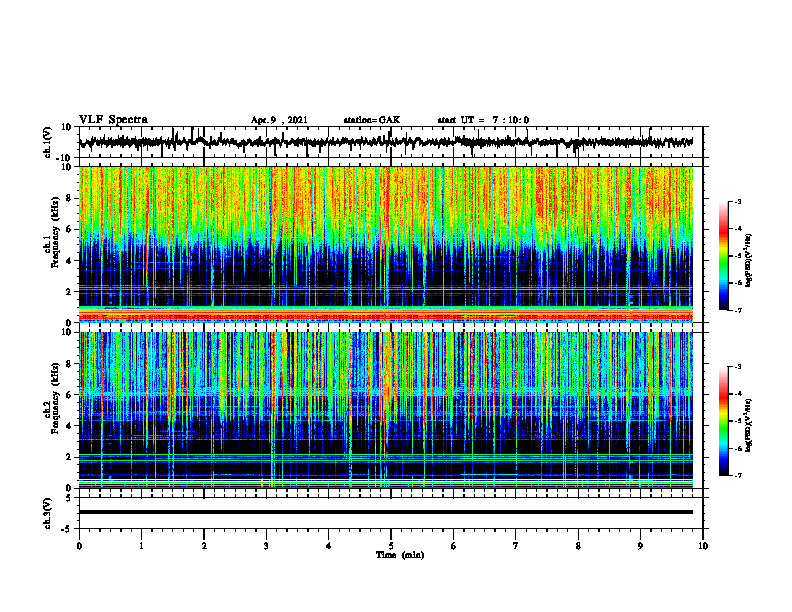Viewport: 792px width, 612px height.
Task: Click the time axis tick label '0'
Action: pos(79,546)
